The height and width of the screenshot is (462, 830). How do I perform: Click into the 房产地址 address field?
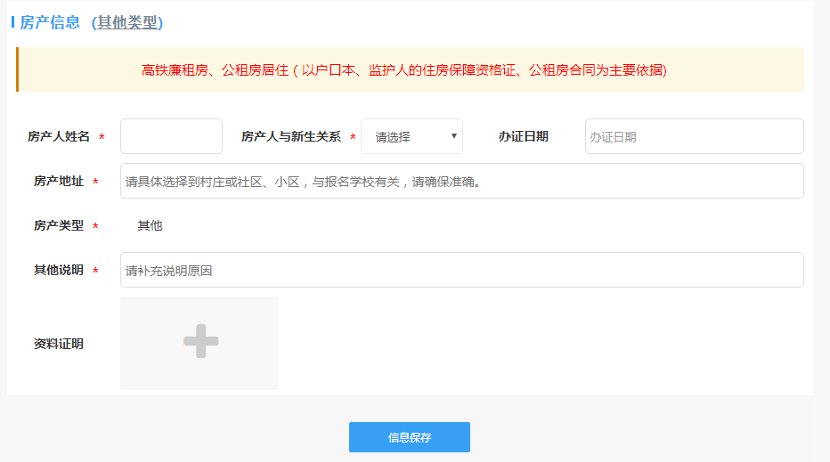461,181
